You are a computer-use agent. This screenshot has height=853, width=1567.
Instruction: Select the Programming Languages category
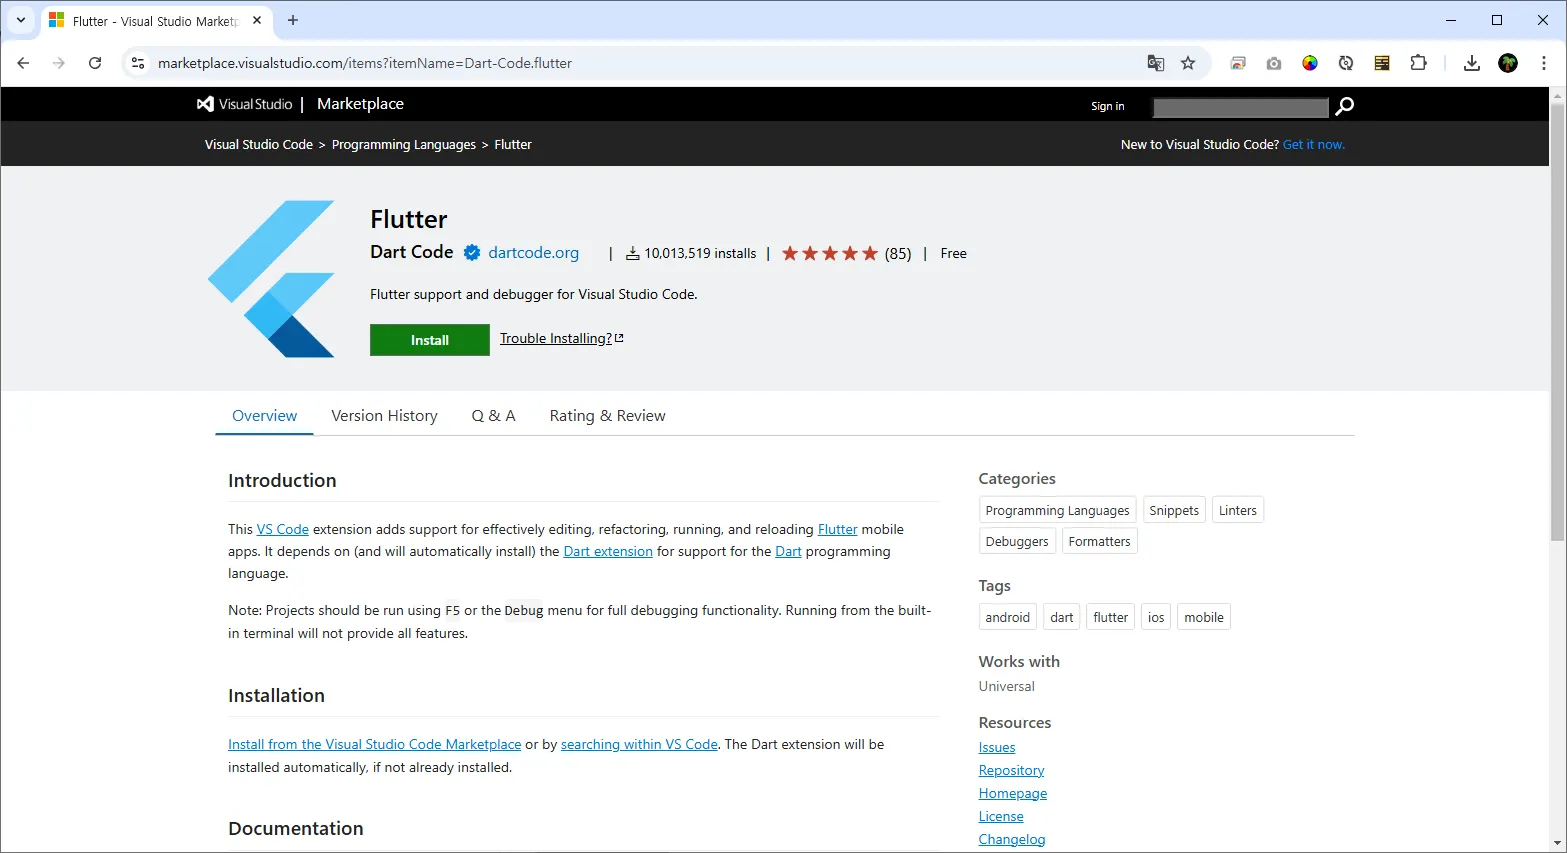[x=1057, y=510]
